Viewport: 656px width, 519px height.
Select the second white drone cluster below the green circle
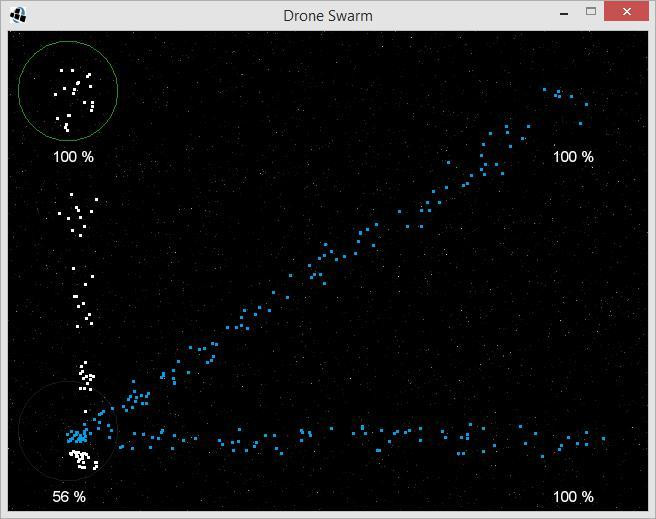tap(78, 215)
